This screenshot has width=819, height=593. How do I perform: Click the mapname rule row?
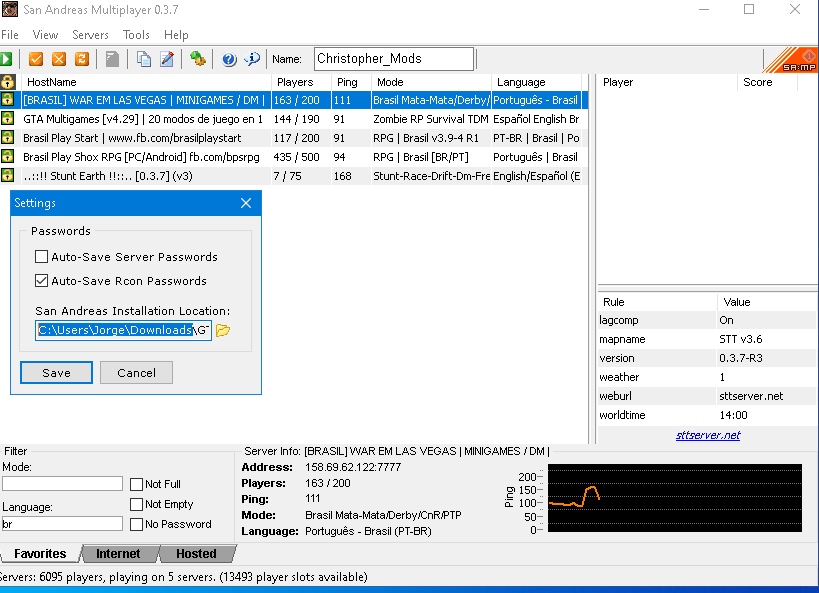tap(707, 339)
